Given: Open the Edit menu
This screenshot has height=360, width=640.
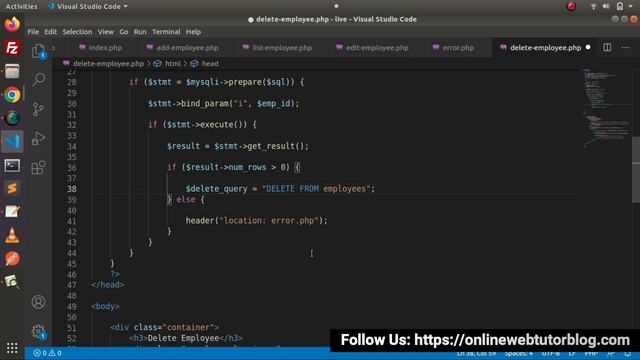Looking at the screenshot, I should click(x=51, y=32).
